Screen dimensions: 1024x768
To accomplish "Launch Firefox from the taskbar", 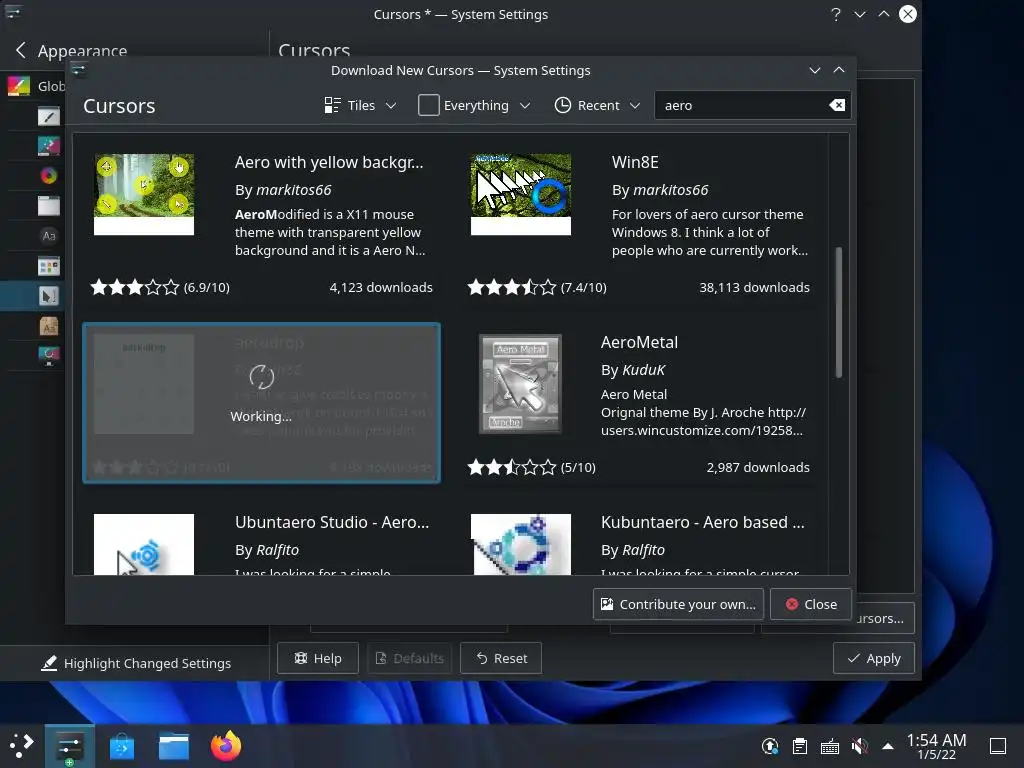I will (226, 746).
